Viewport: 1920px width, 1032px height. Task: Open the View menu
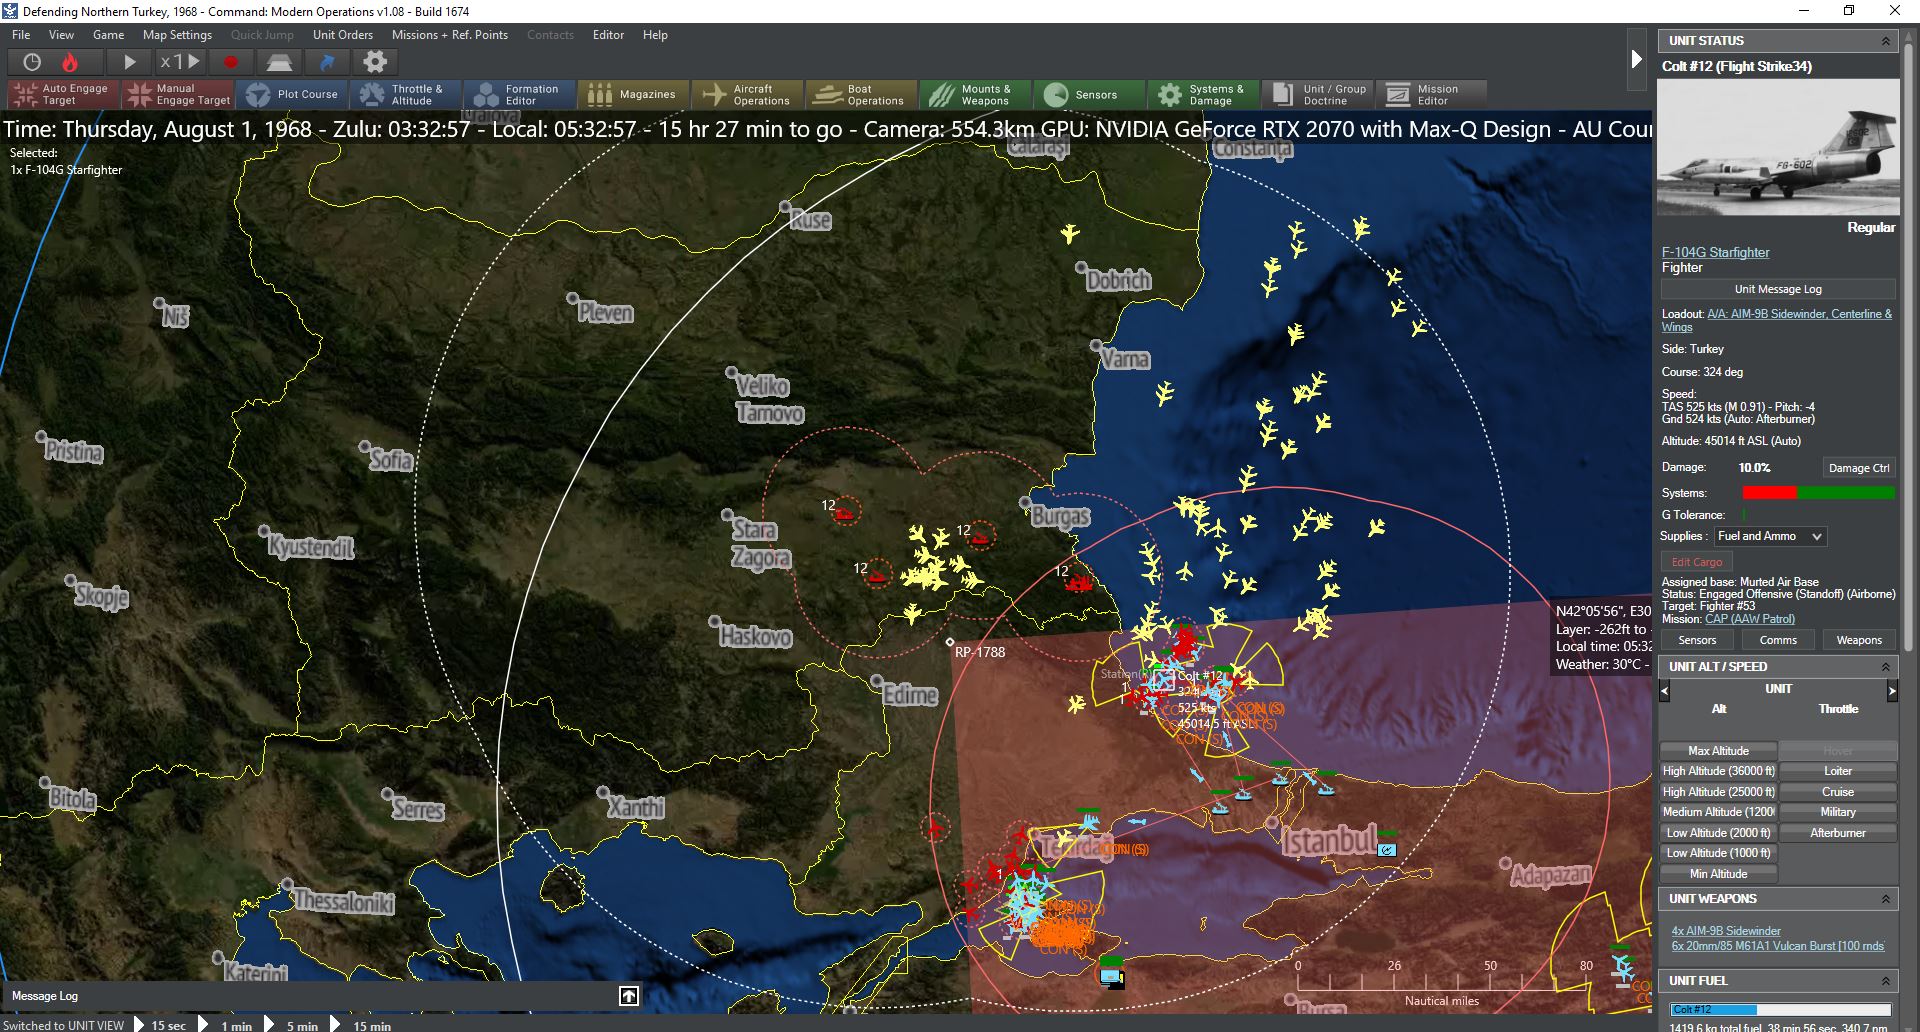pos(61,35)
